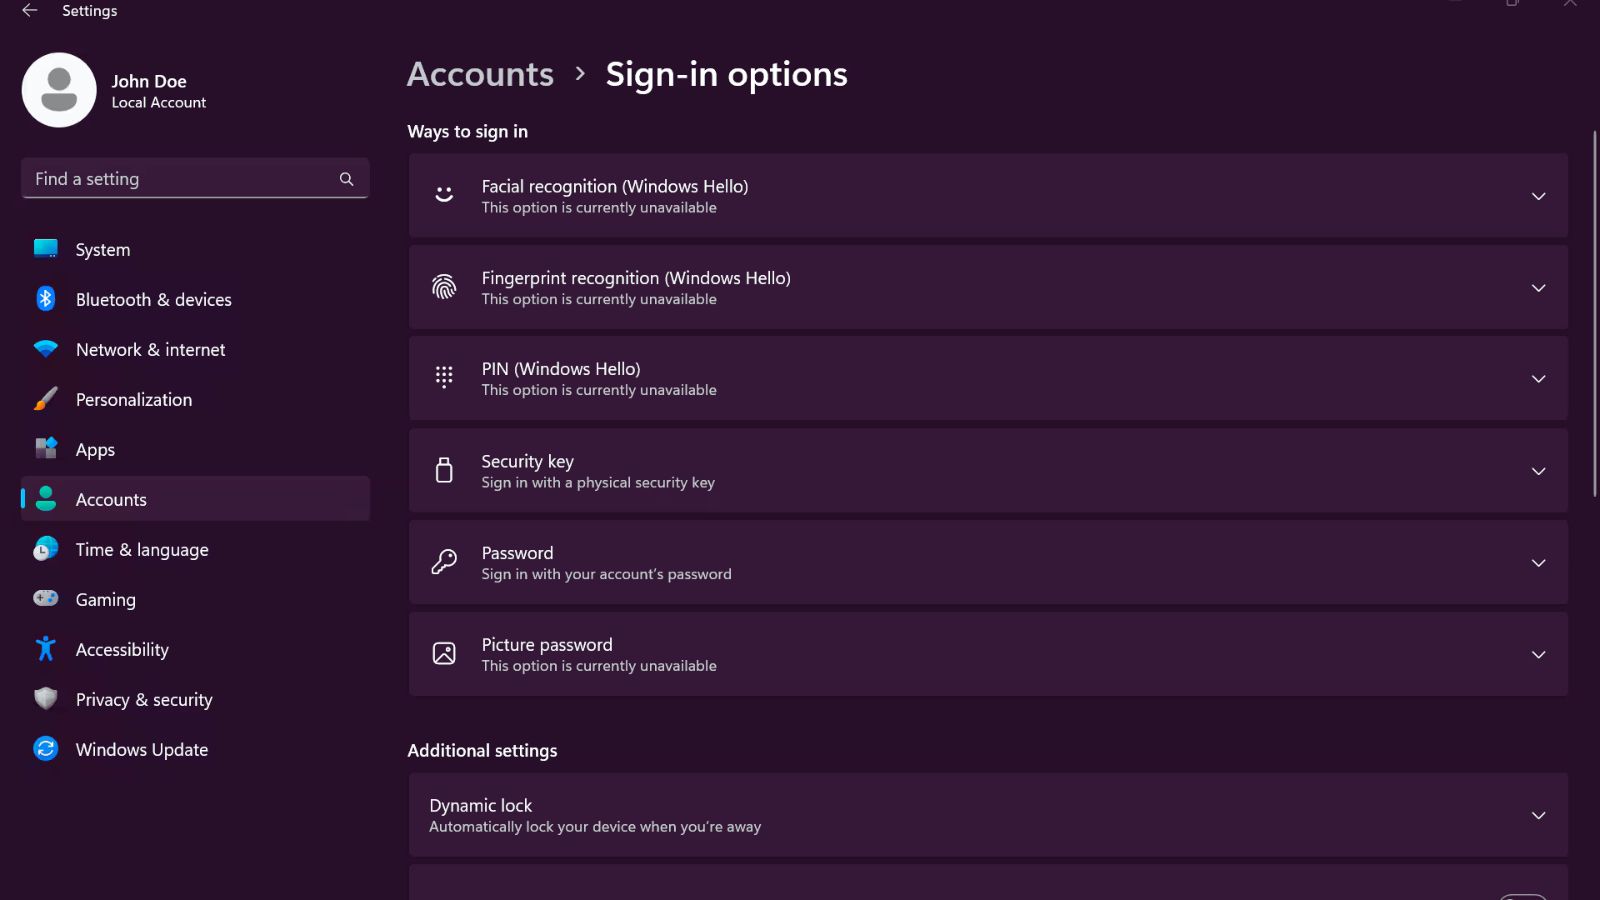Expand the Security key chevron
Image resolution: width=1600 pixels, height=900 pixels.
(1538, 471)
